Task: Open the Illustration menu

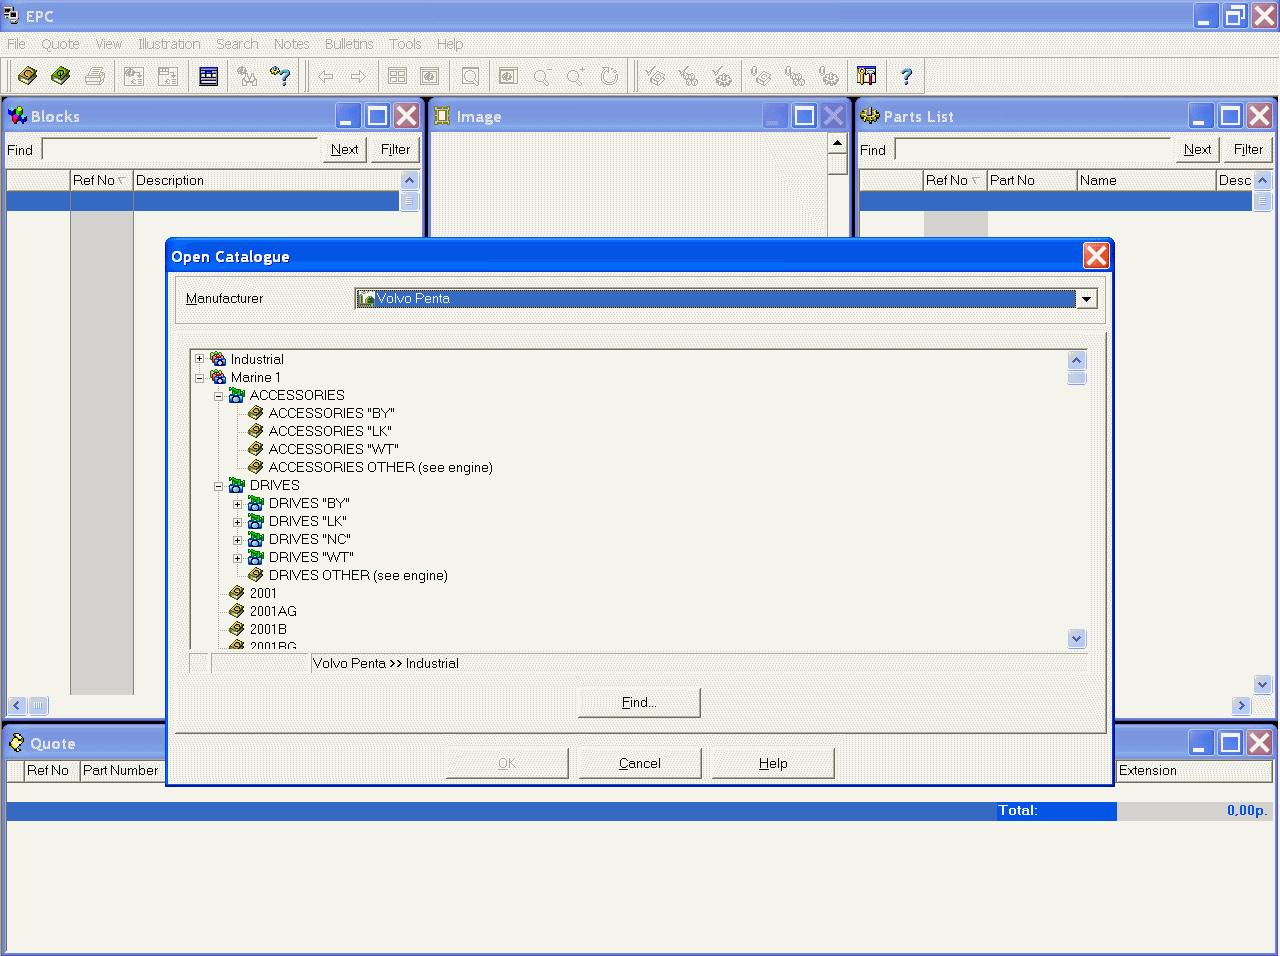Action: 169,44
